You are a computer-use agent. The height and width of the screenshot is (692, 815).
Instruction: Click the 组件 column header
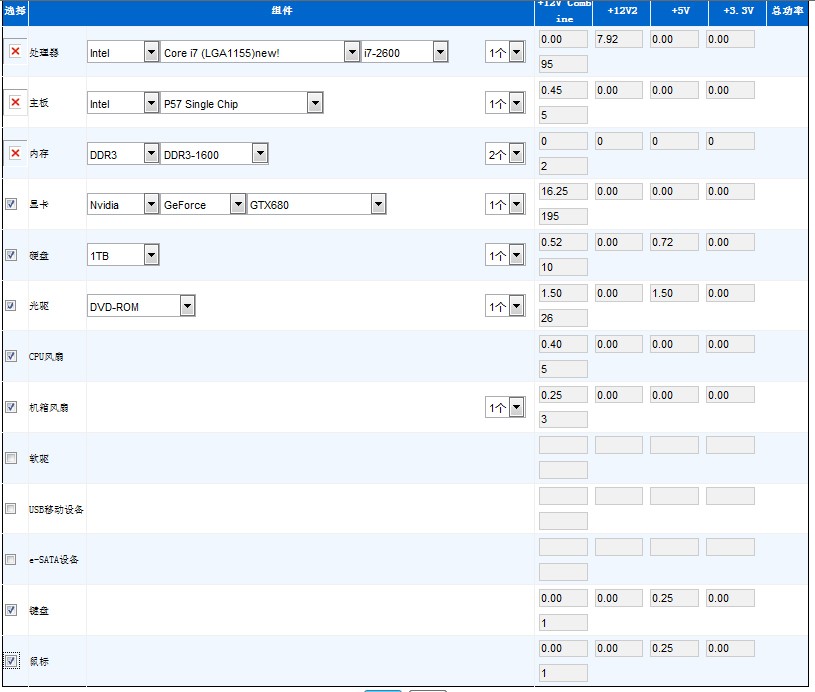tap(282, 10)
